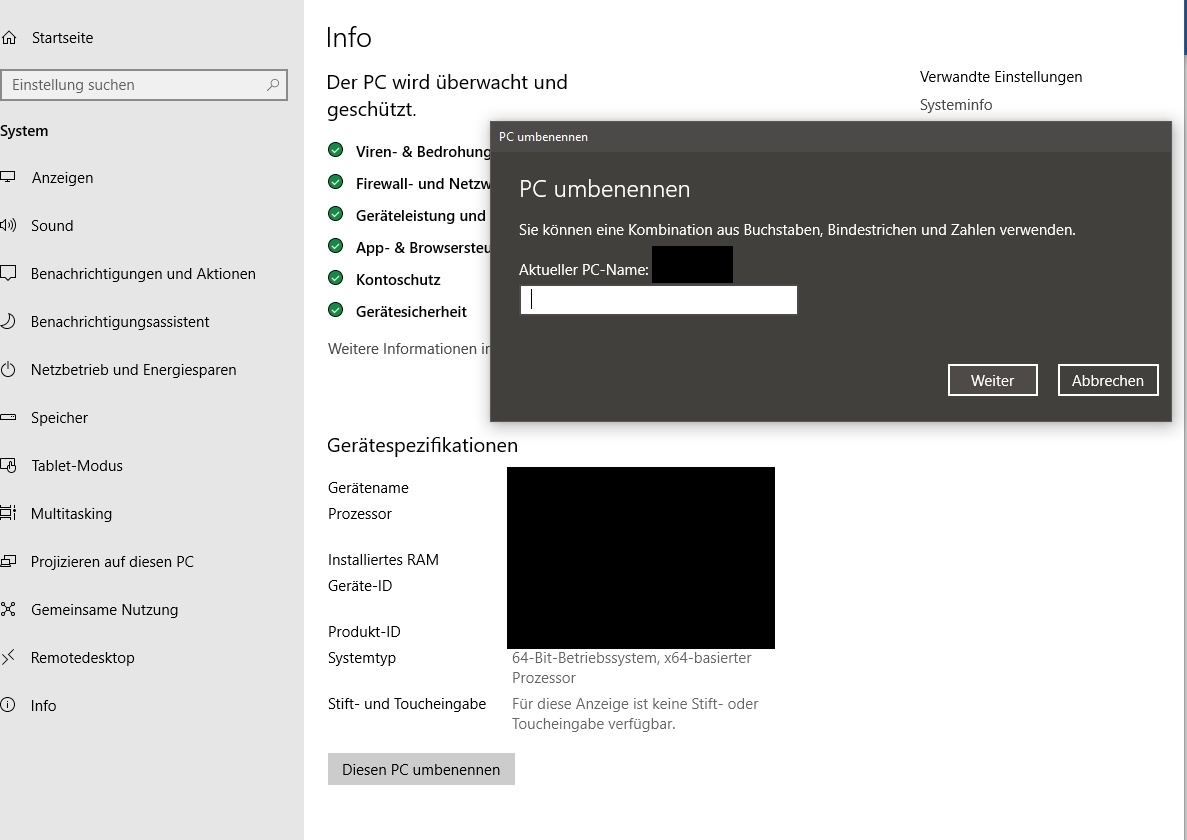1187x840 pixels.
Task: Click the PC umbenennen dialog title bar
Action: tap(830, 137)
